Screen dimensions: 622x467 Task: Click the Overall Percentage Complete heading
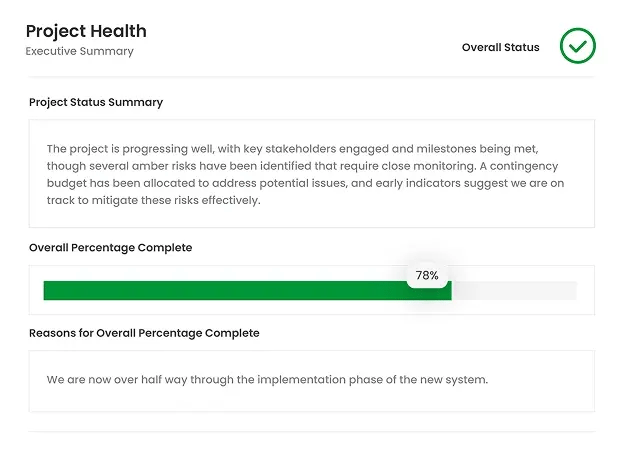[110, 247]
